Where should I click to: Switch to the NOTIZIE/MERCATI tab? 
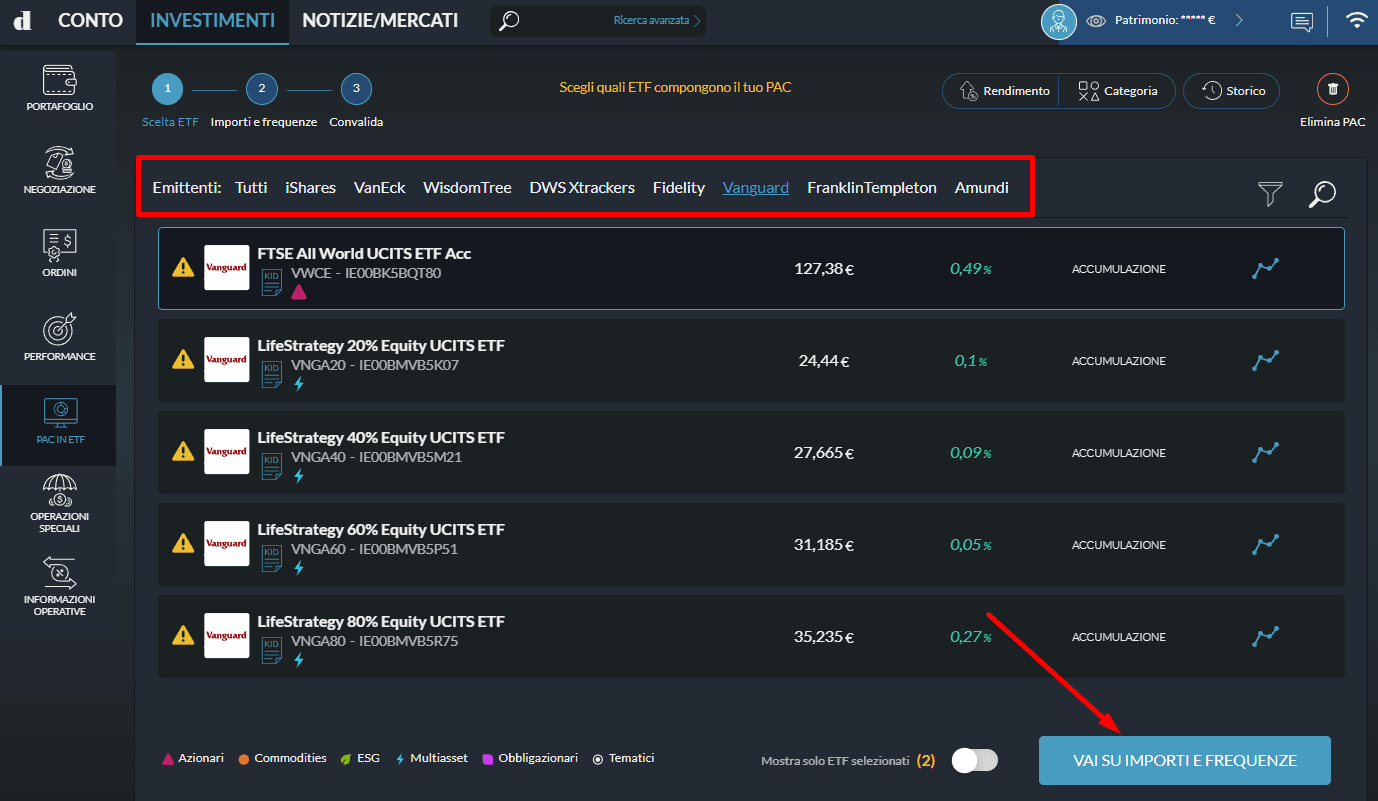click(380, 20)
